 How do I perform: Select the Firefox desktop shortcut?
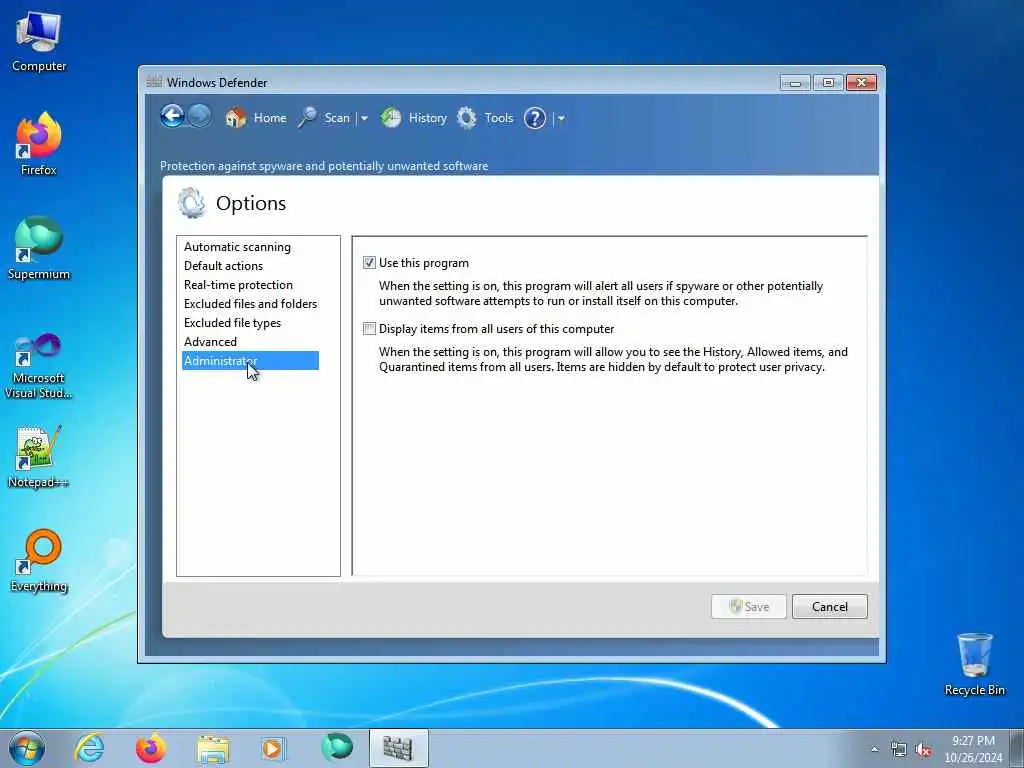39,144
